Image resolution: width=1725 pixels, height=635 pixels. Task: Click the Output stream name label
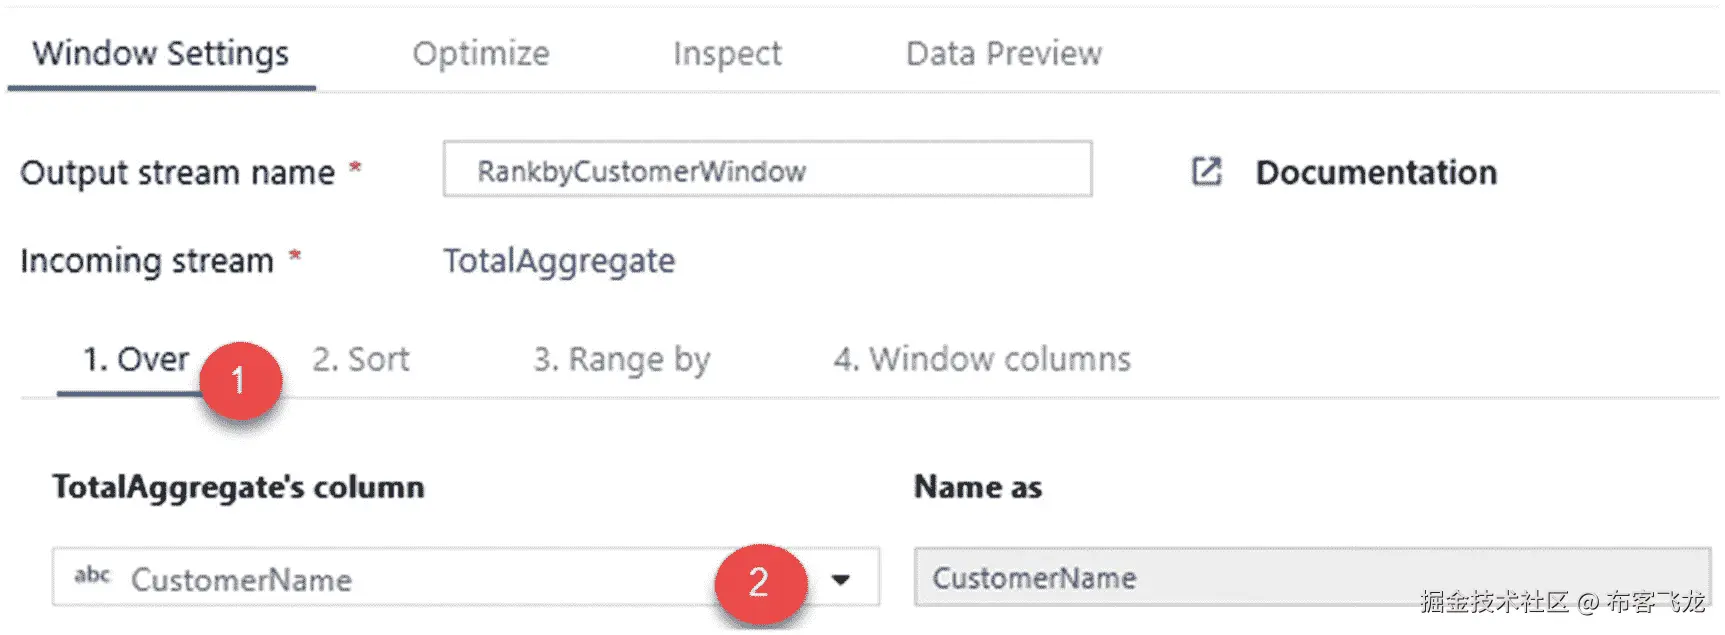point(177,172)
